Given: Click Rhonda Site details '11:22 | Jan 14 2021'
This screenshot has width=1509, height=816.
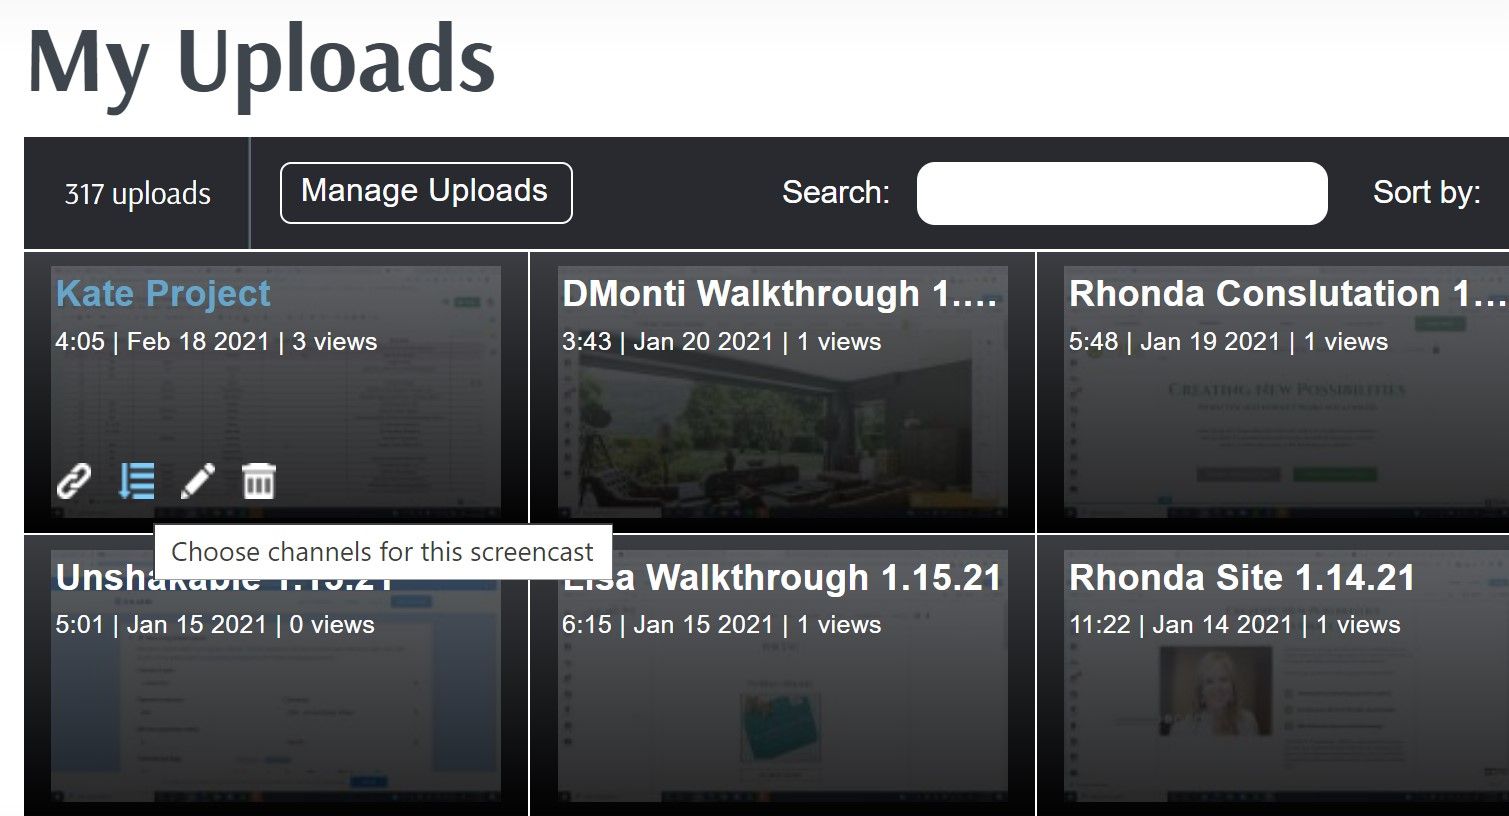Looking at the screenshot, I should [1181, 625].
